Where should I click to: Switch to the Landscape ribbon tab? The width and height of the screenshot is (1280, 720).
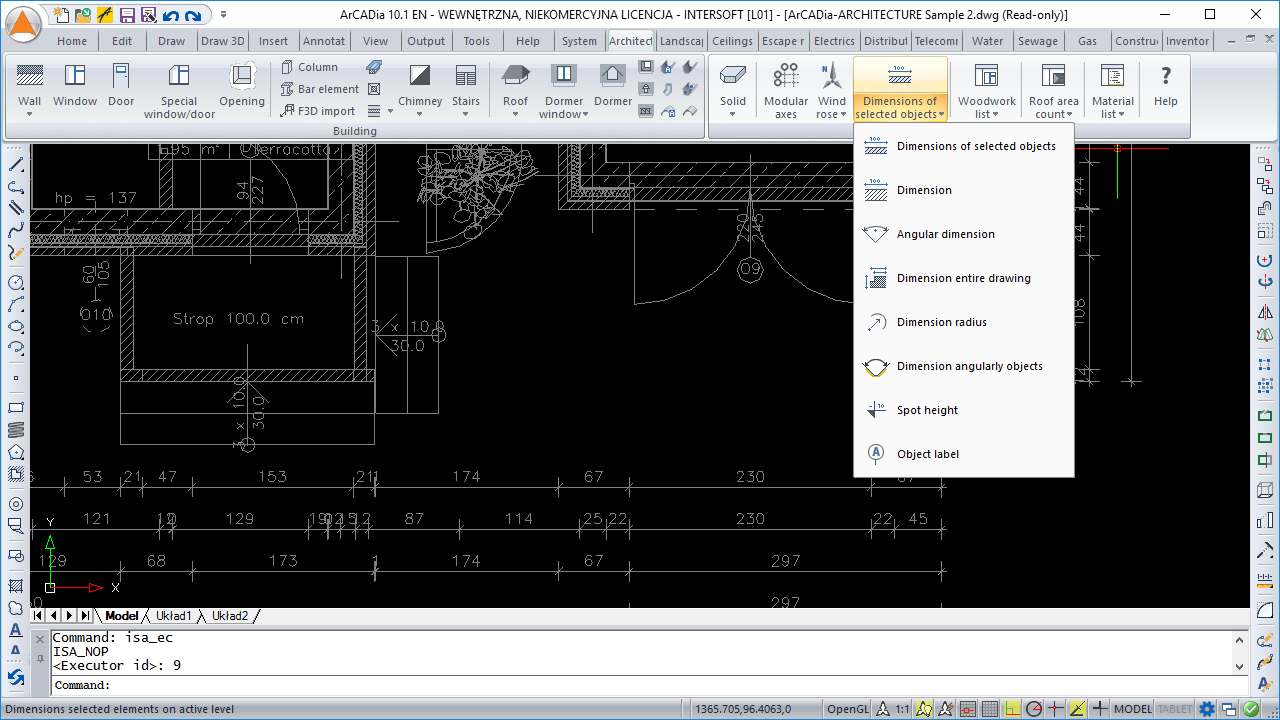pos(681,41)
